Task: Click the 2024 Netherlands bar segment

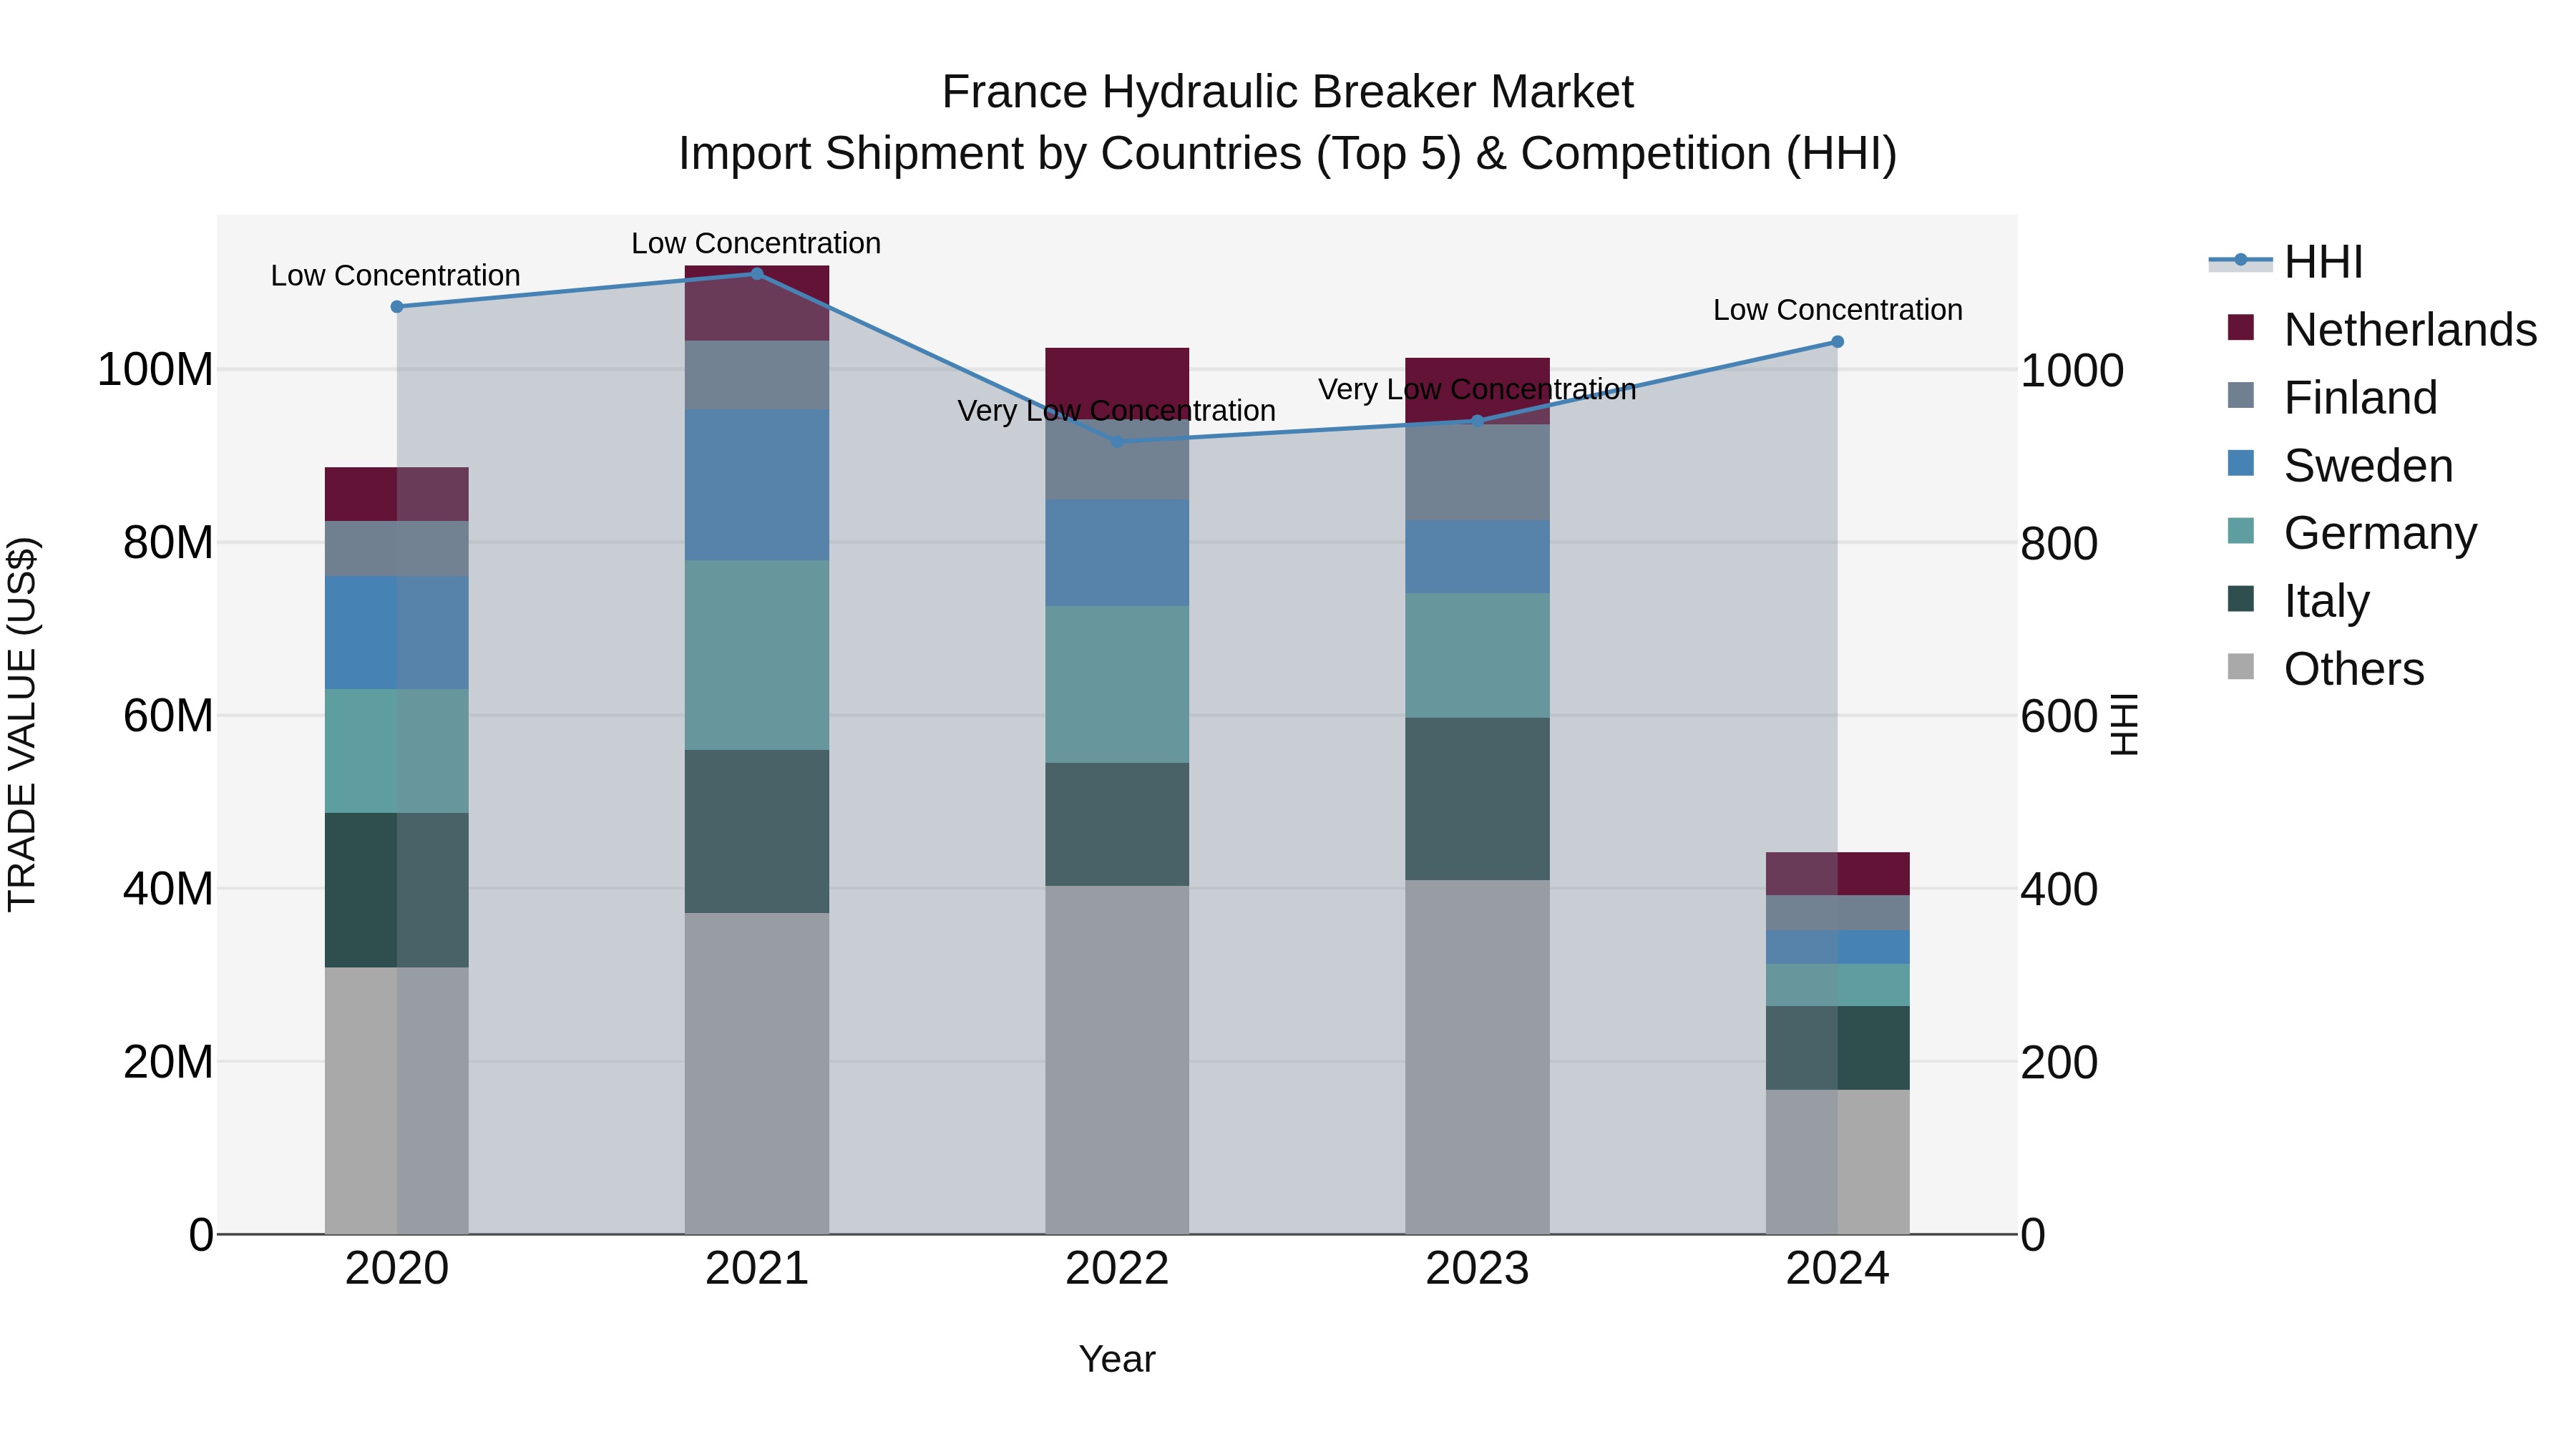Action: [1837, 874]
